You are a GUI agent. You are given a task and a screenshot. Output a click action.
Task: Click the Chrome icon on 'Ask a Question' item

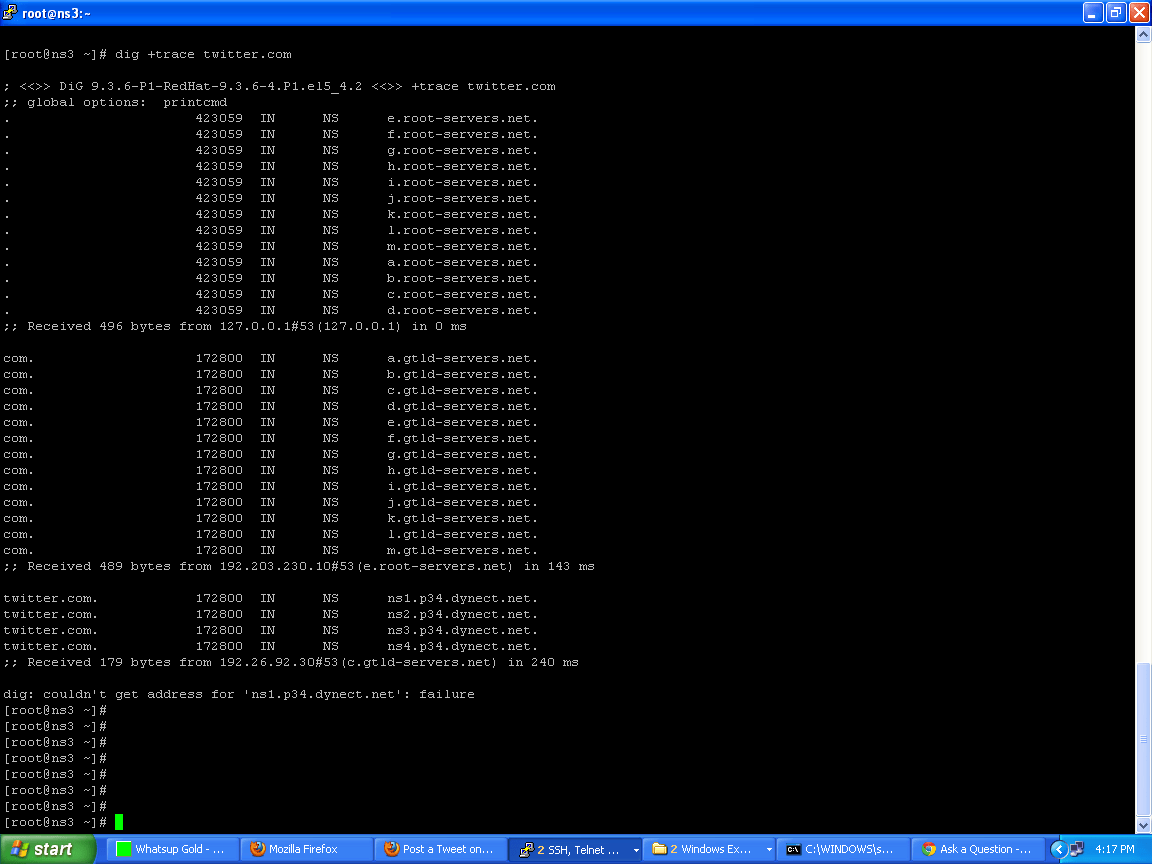tap(929, 849)
